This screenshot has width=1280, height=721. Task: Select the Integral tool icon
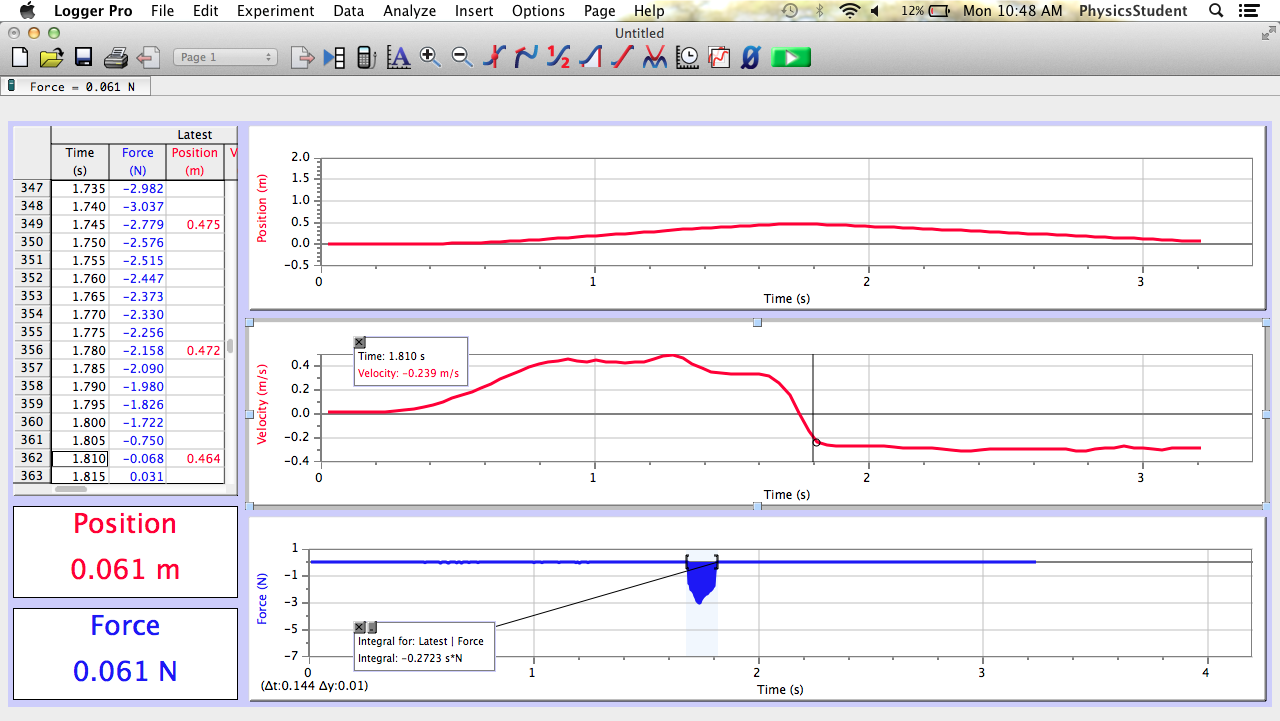tap(588, 57)
